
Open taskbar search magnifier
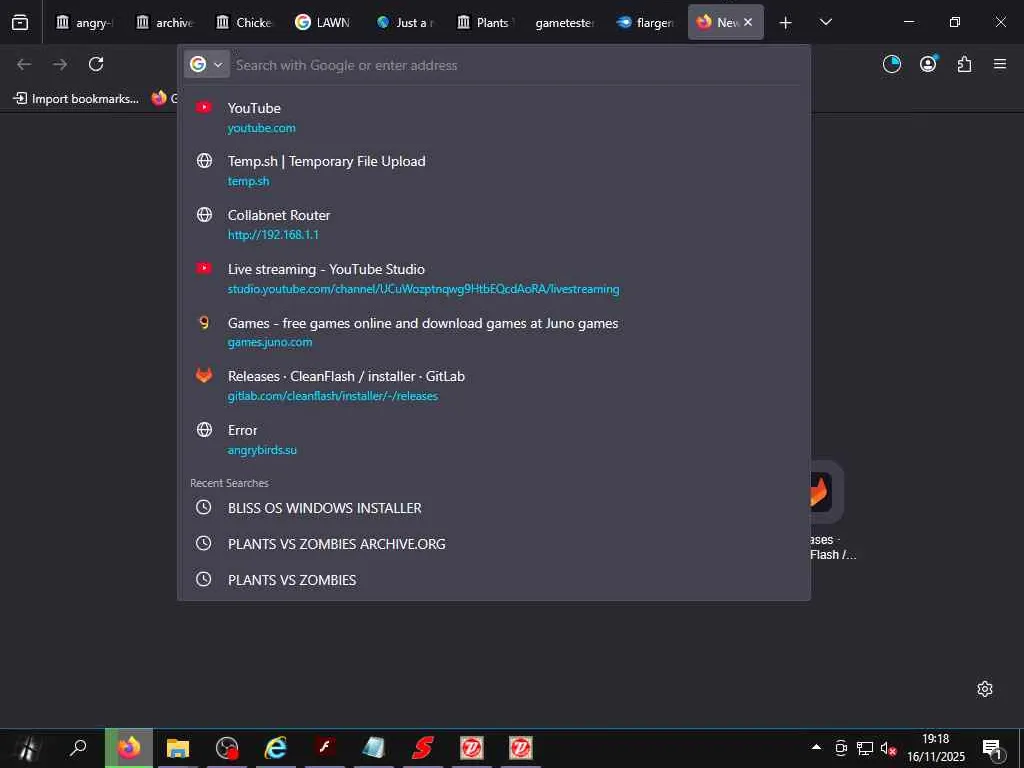click(x=78, y=748)
